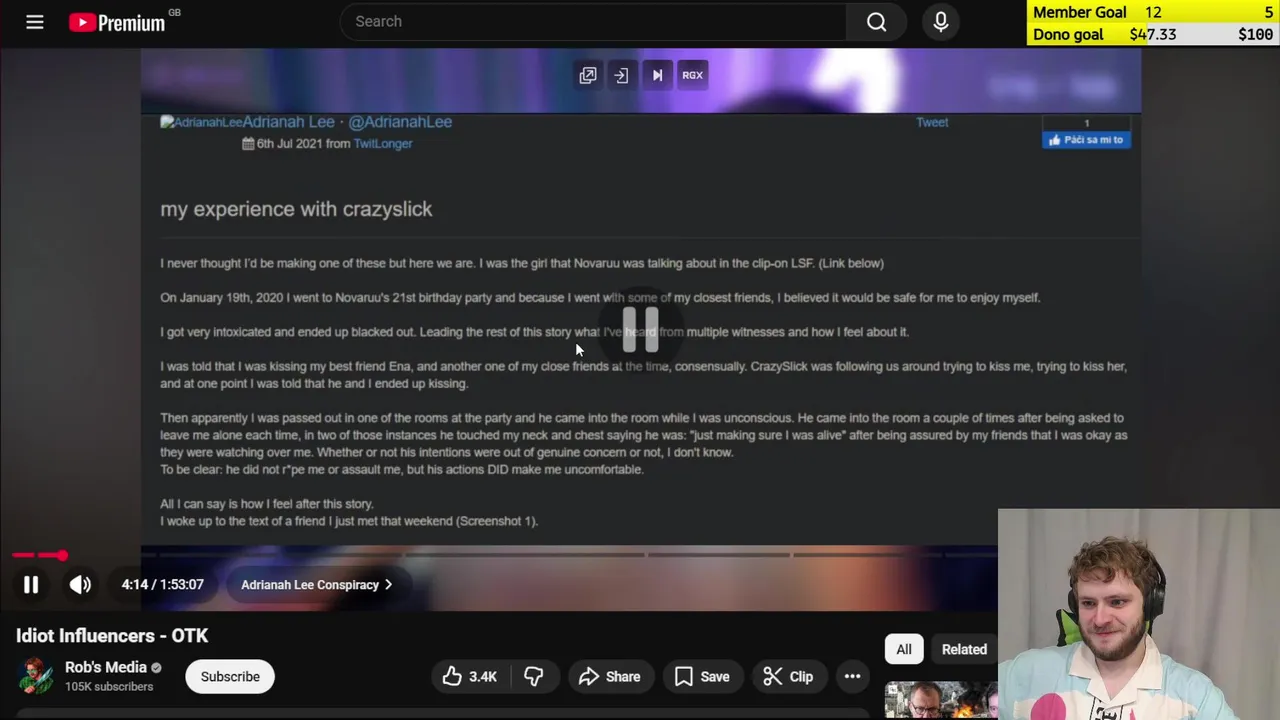Open Adrianah Lee profile name link
The height and width of the screenshot is (720, 1280).
coord(288,122)
